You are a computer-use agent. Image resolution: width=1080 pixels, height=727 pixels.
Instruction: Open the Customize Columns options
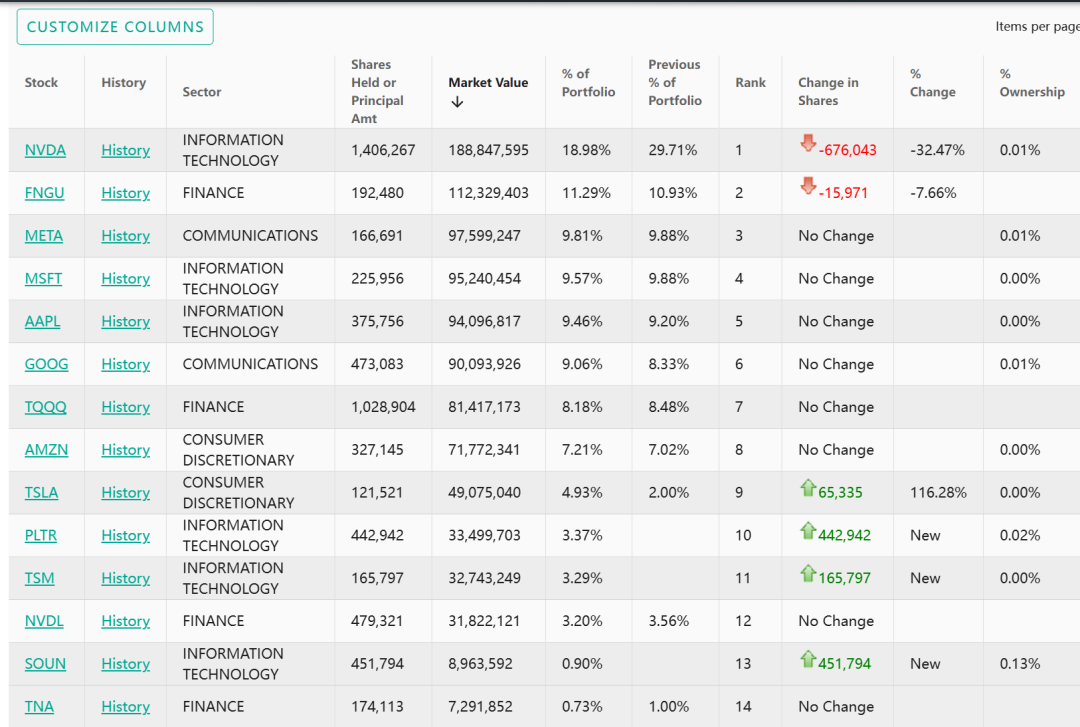click(115, 27)
